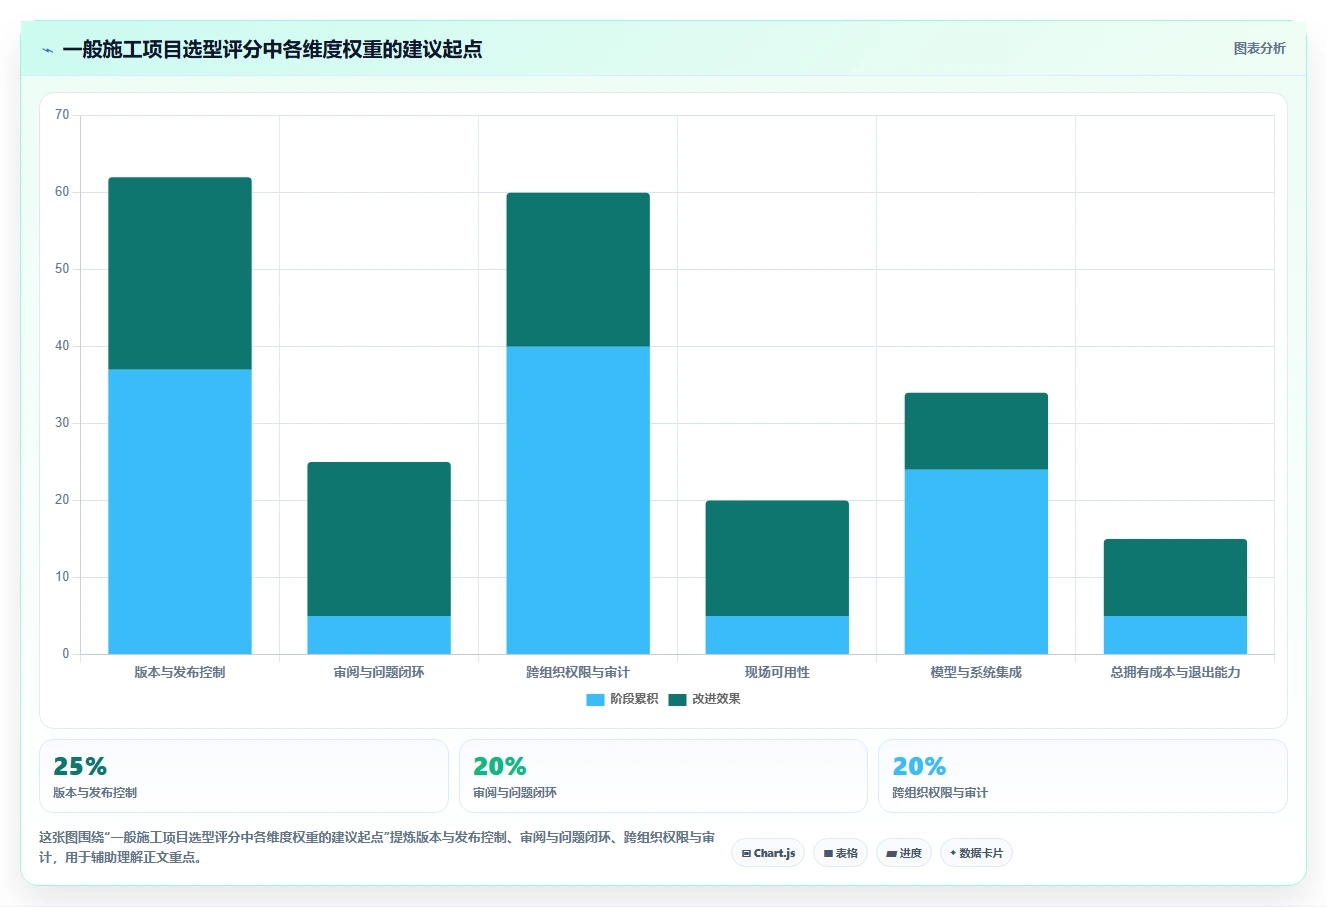Click the Chart.js tag pill
This screenshot has height=907, width=1327.
click(x=768, y=853)
